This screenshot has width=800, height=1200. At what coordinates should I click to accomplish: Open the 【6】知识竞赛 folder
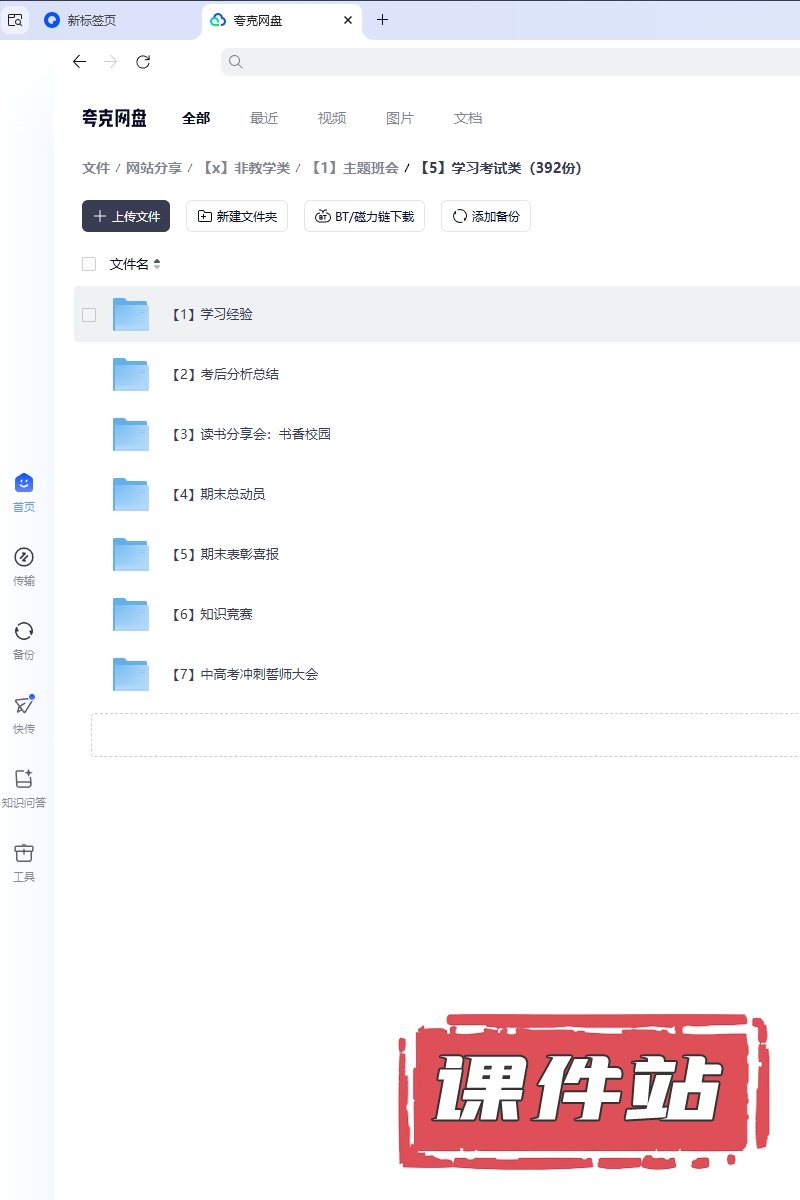226,615
